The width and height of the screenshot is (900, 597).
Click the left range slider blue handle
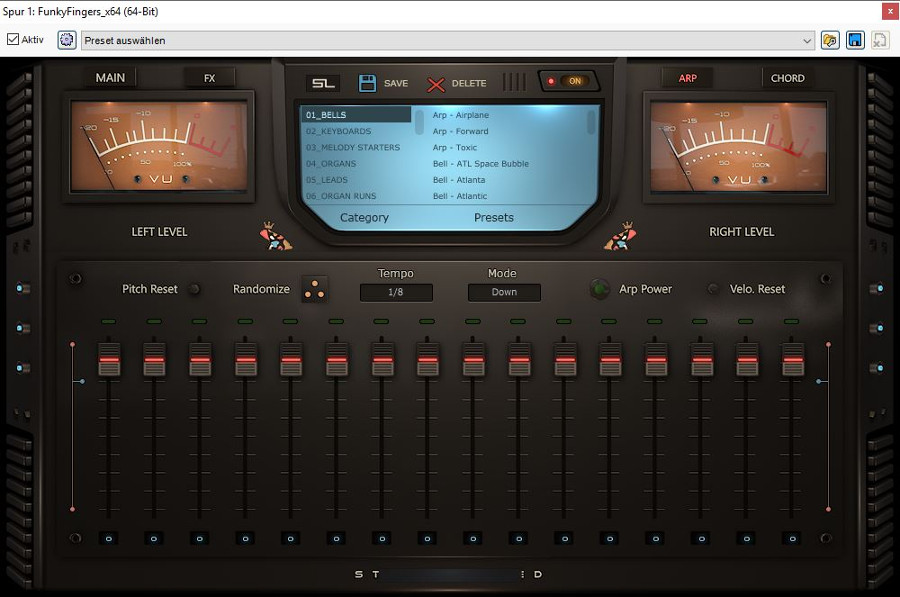pyautogui.click(x=82, y=381)
